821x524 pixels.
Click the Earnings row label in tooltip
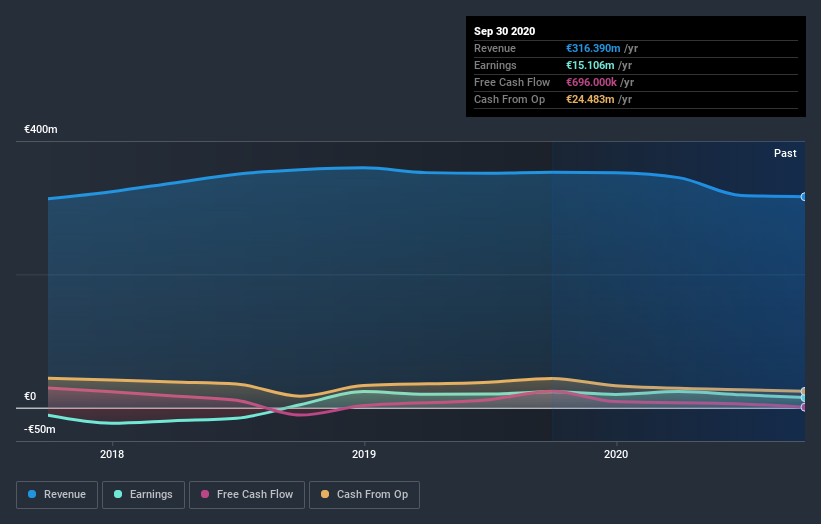tap(495, 65)
